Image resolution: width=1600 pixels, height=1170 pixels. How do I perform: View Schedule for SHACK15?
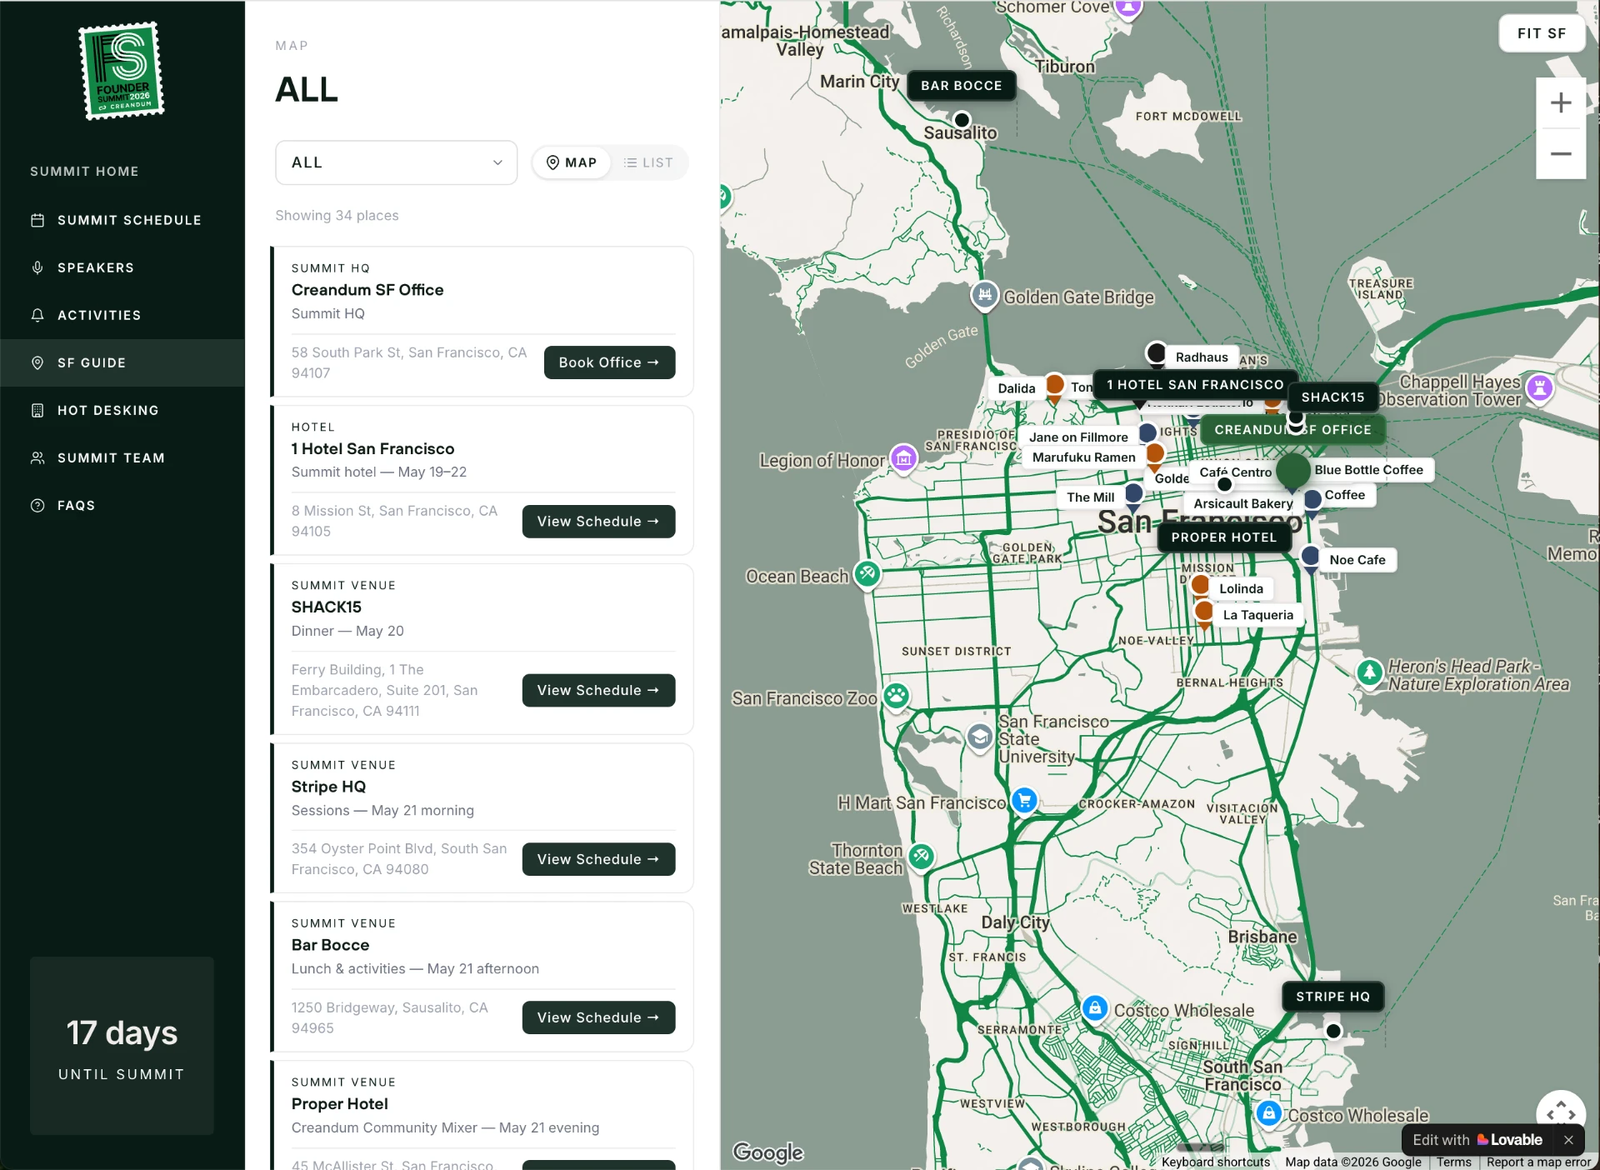[x=598, y=691]
